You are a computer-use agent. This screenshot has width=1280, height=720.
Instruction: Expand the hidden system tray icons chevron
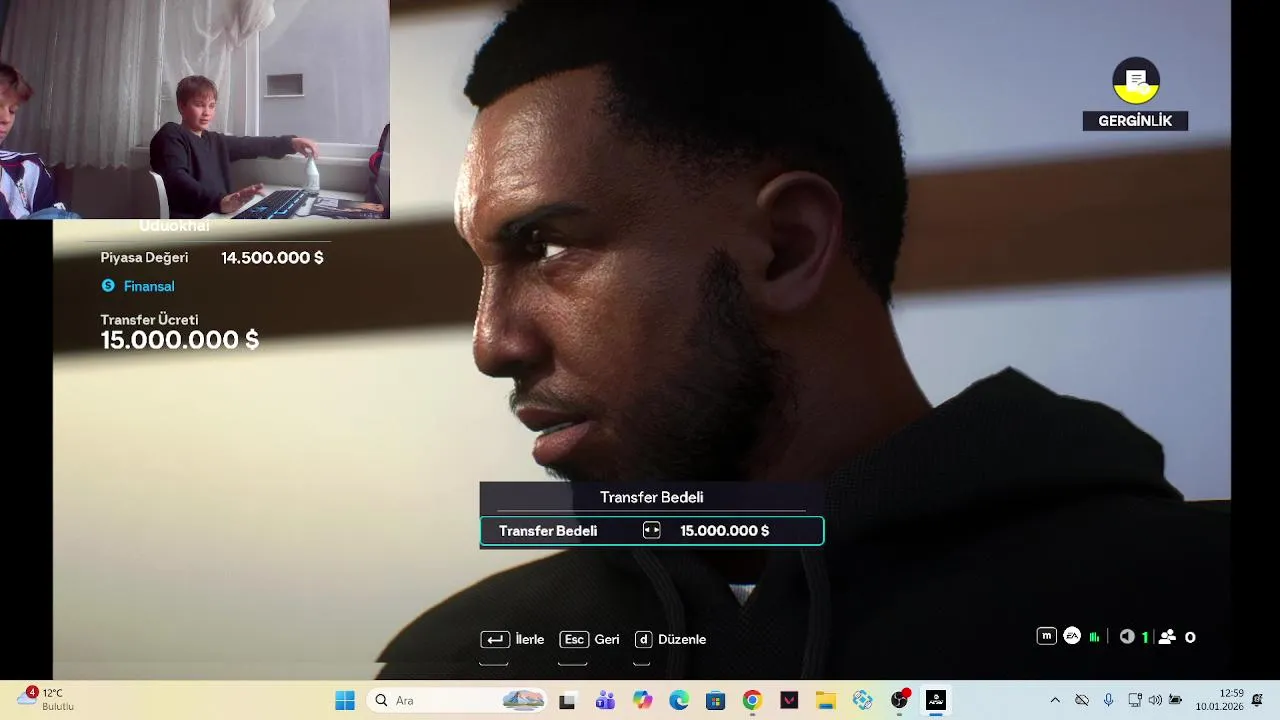[1054, 700]
